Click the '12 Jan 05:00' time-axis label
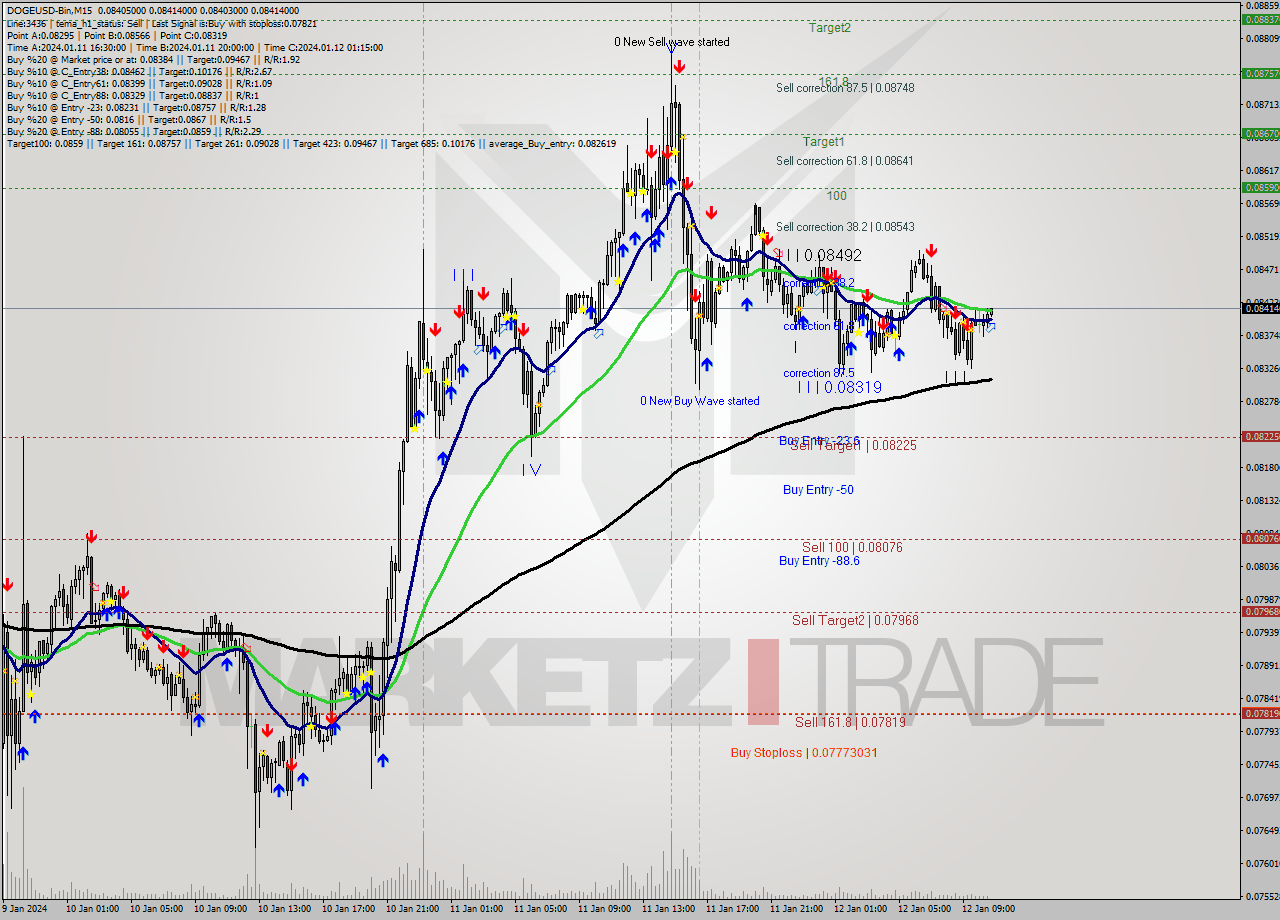 coord(924,909)
